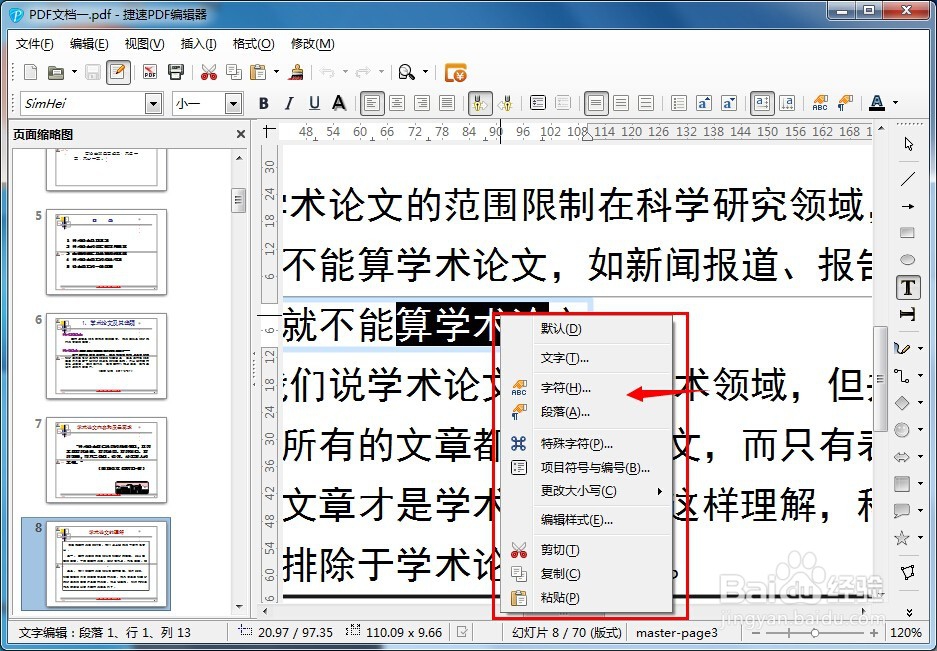Select the Text box tool on right toolbar
The height and width of the screenshot is (651, 937).
tap(907, 286)
